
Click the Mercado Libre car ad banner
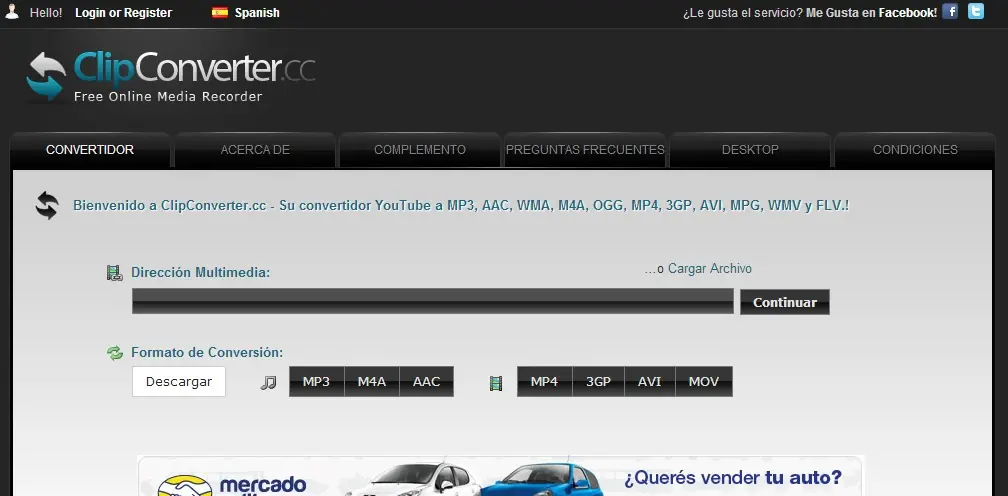tap(500, 476)
